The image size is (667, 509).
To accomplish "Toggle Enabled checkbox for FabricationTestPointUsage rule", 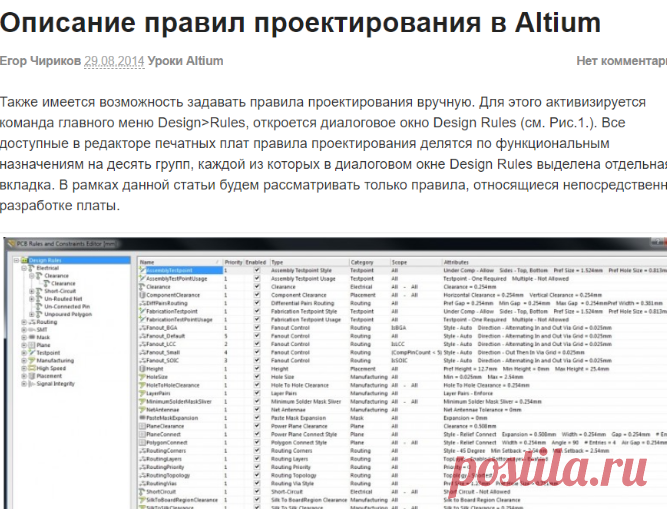I will click(x=257, y=319).
